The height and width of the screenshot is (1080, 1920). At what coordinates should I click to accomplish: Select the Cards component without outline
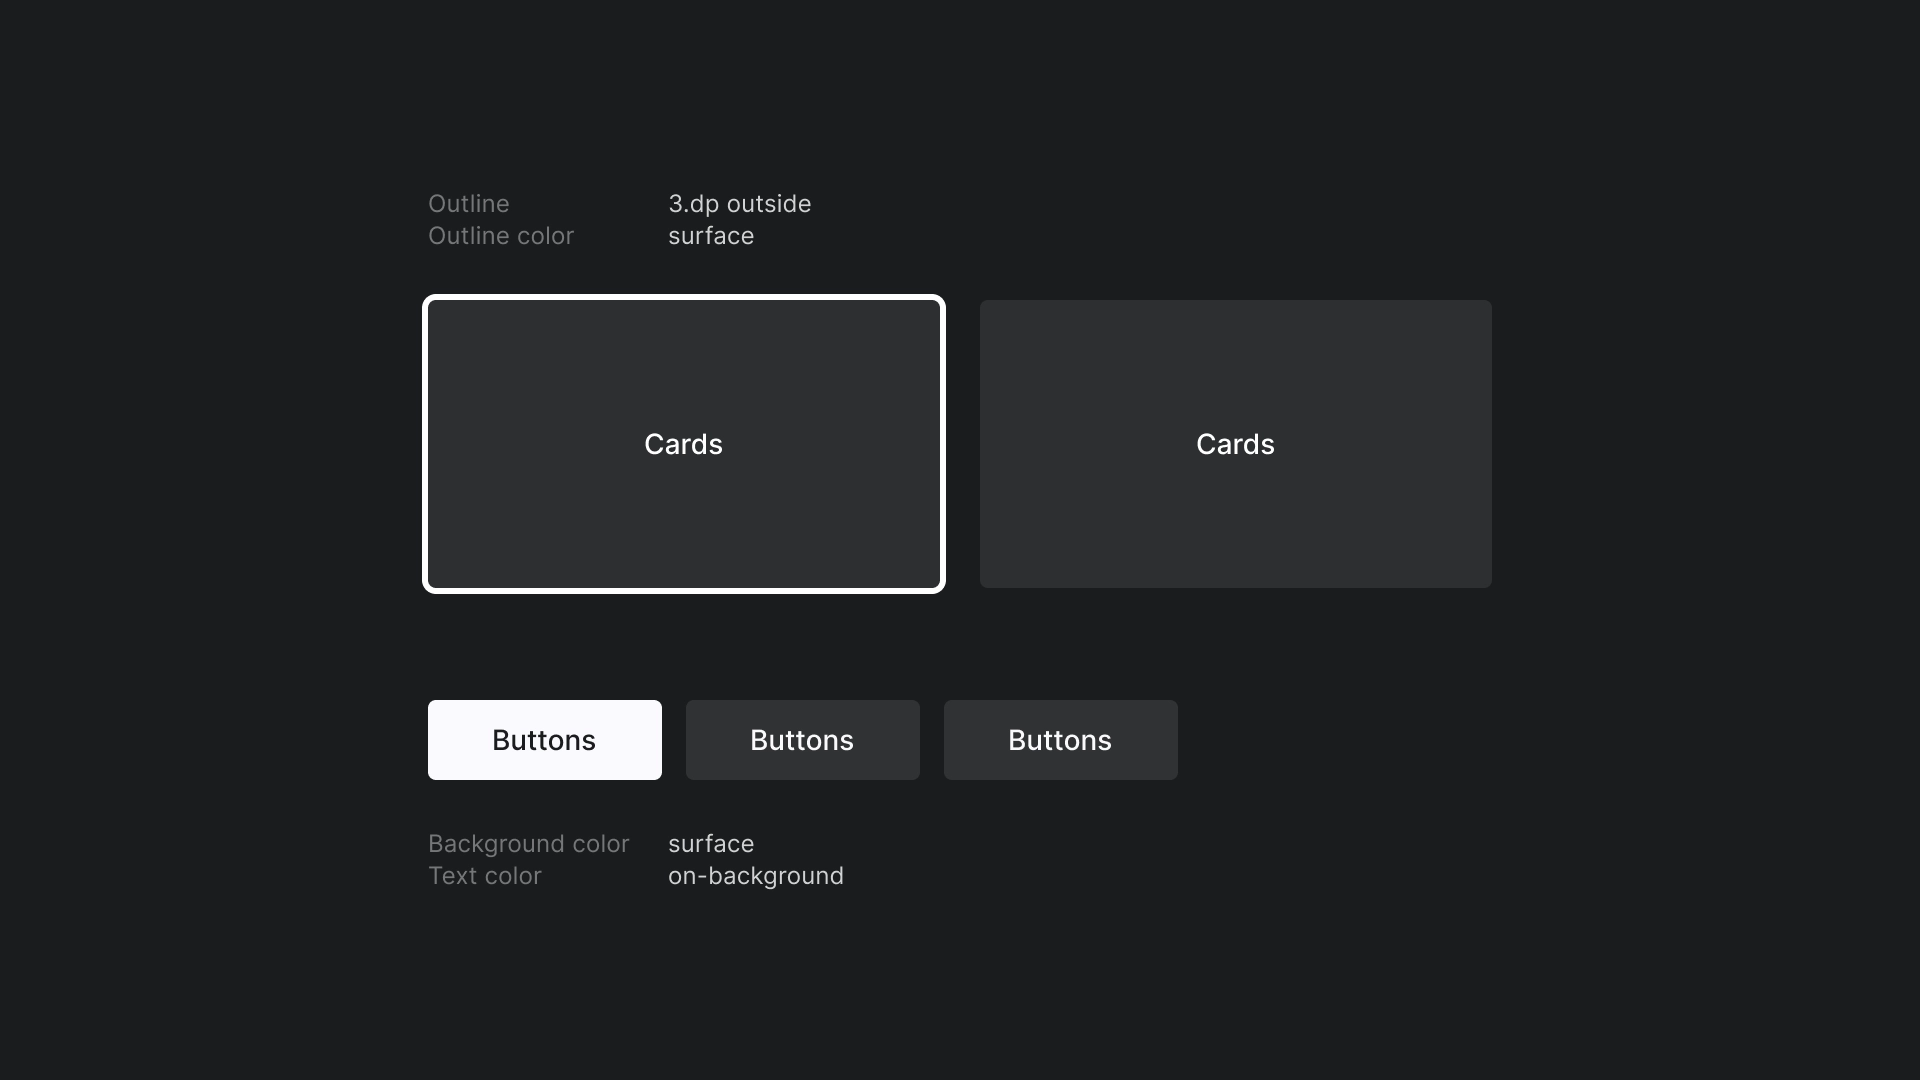click(1234, 443)
